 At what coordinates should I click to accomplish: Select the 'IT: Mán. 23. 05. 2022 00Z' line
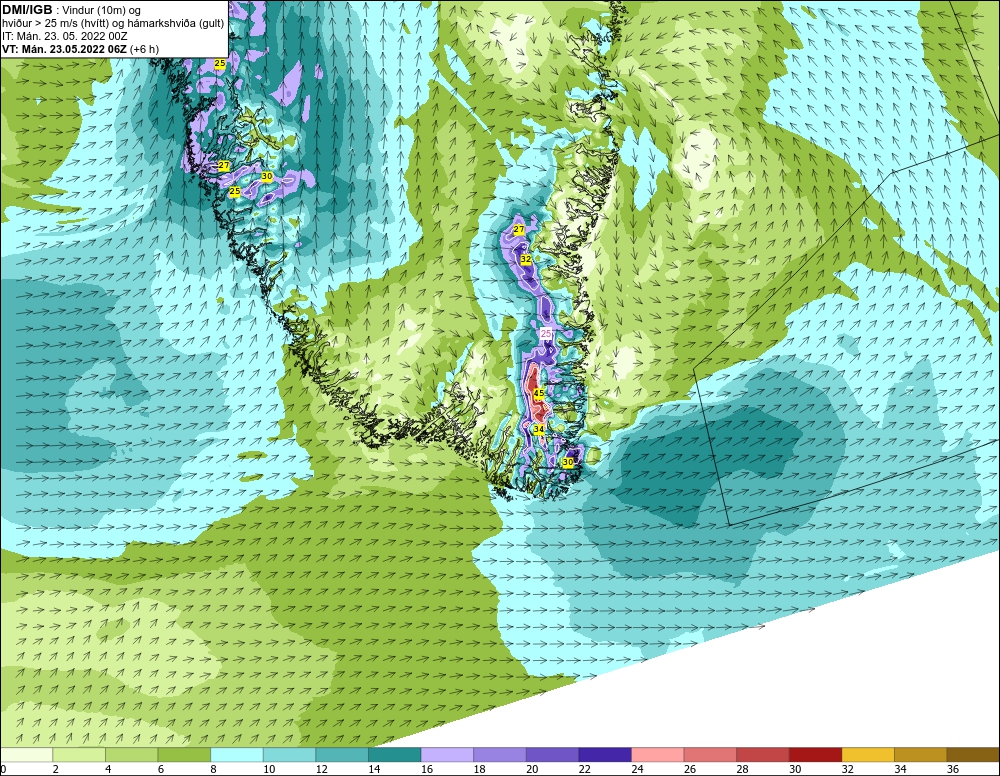point(64,36)
